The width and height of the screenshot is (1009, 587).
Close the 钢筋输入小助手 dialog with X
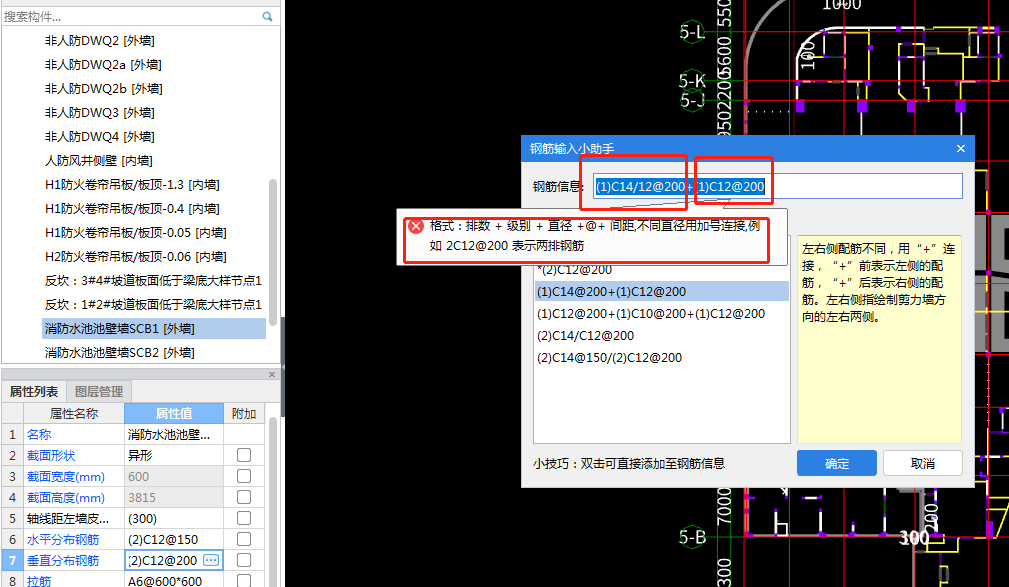click(x=961, y=149)
